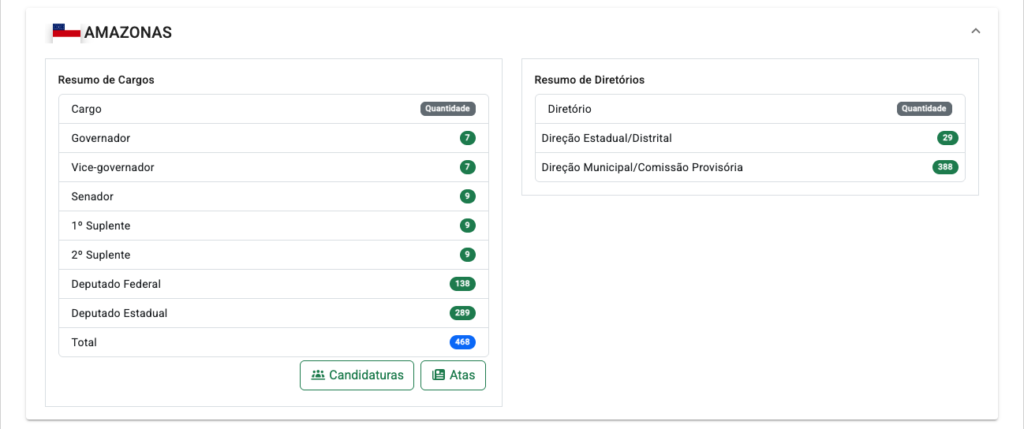1024x429 pixels.
Task: Click the Direção Municipal 388 badge
Action: [945, 167]
